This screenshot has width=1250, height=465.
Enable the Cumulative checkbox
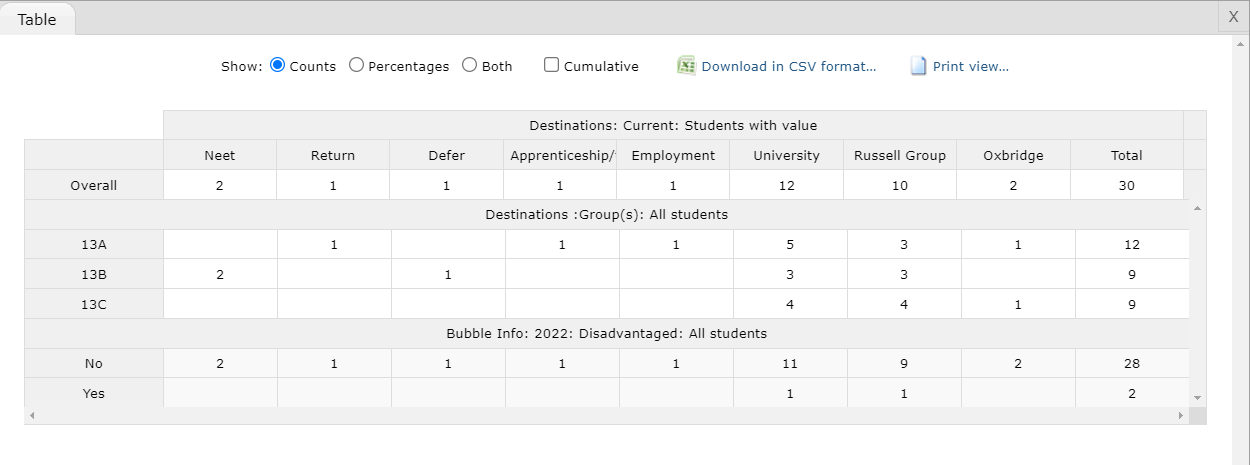click(551, 65)
